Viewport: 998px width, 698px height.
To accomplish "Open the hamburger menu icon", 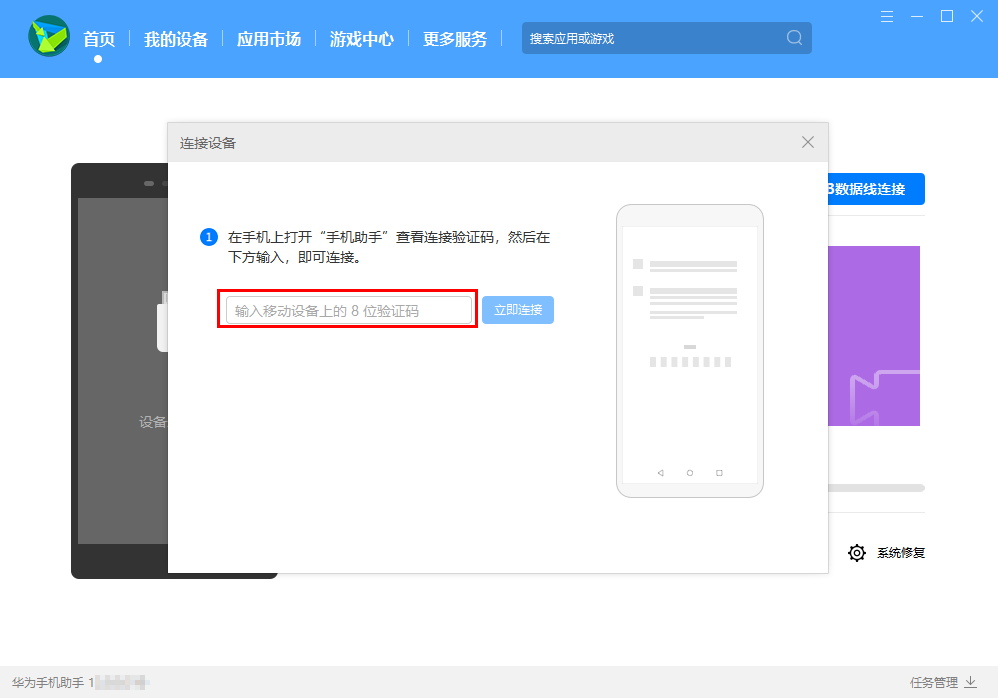I will (887, 17).
